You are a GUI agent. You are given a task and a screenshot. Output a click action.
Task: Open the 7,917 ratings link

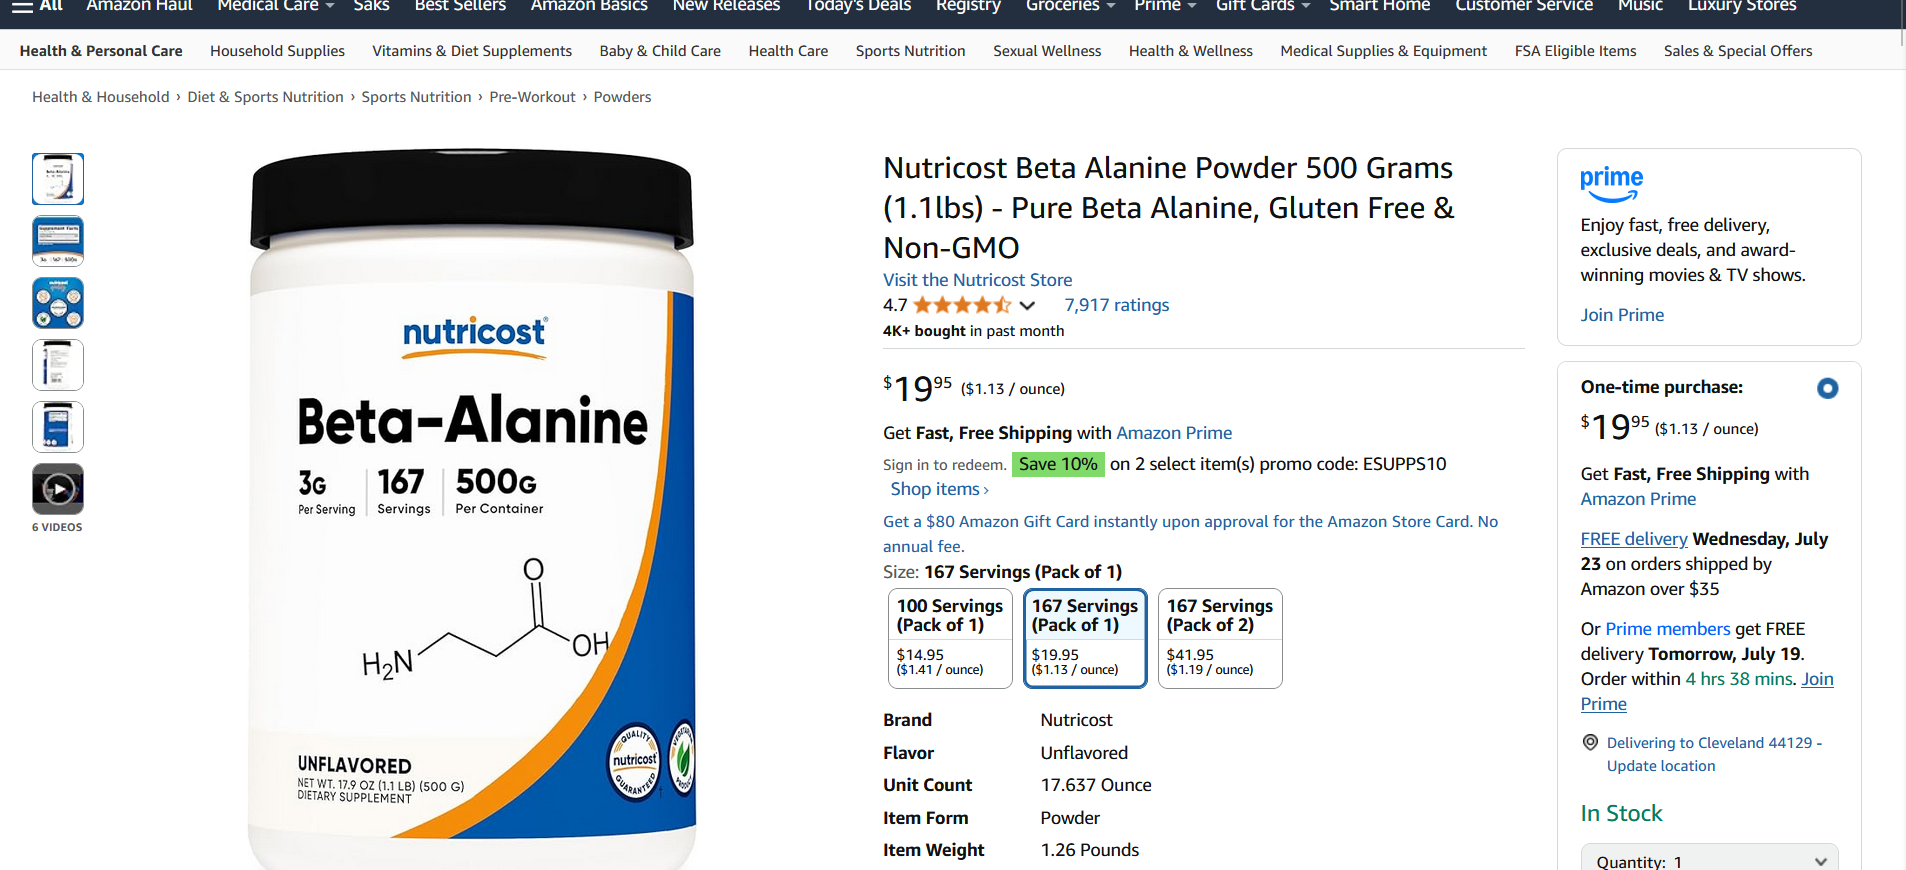(1116, 305)
